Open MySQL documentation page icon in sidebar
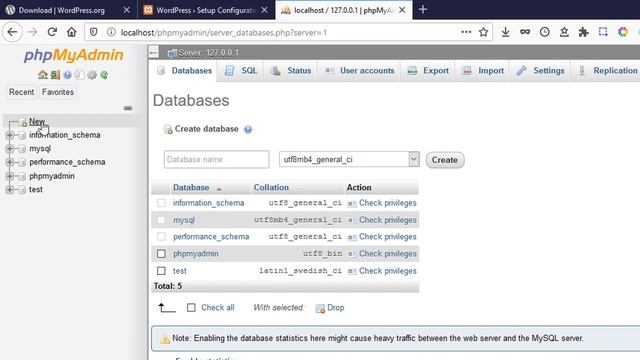The width and height of the screenshot is (640, 360). (x=80, y=75)
